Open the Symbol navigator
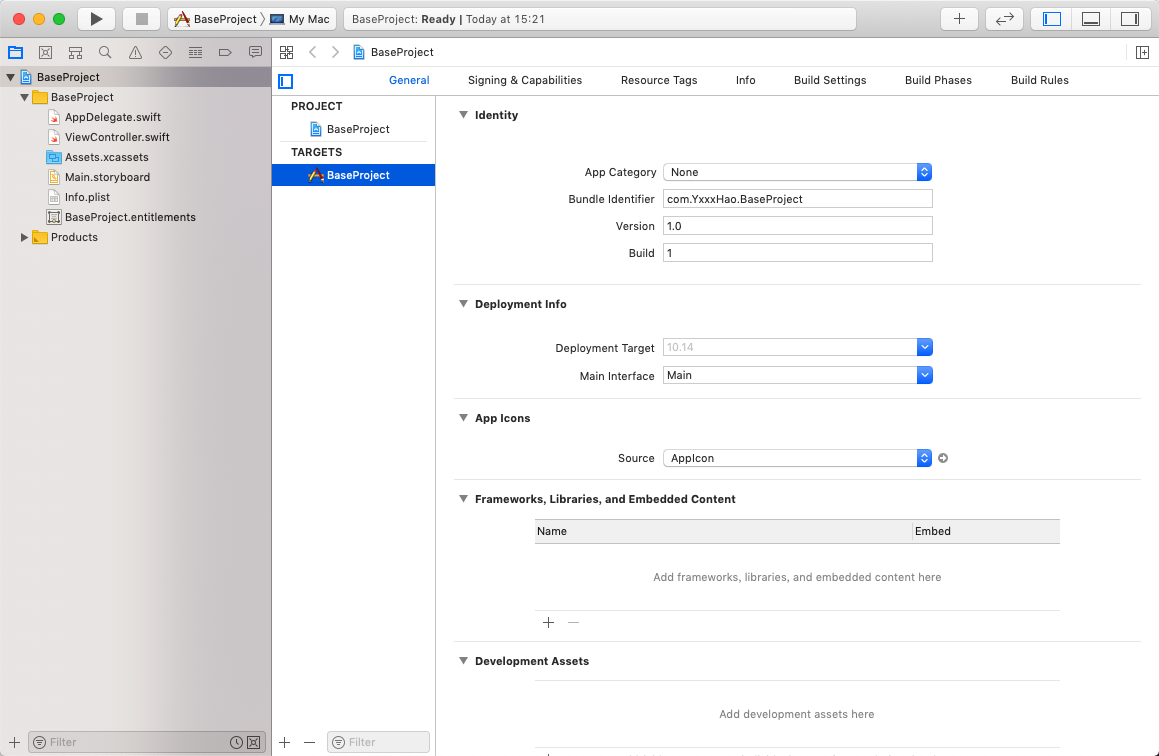Viewport: 1159px width, 756px height. [75, 52]
